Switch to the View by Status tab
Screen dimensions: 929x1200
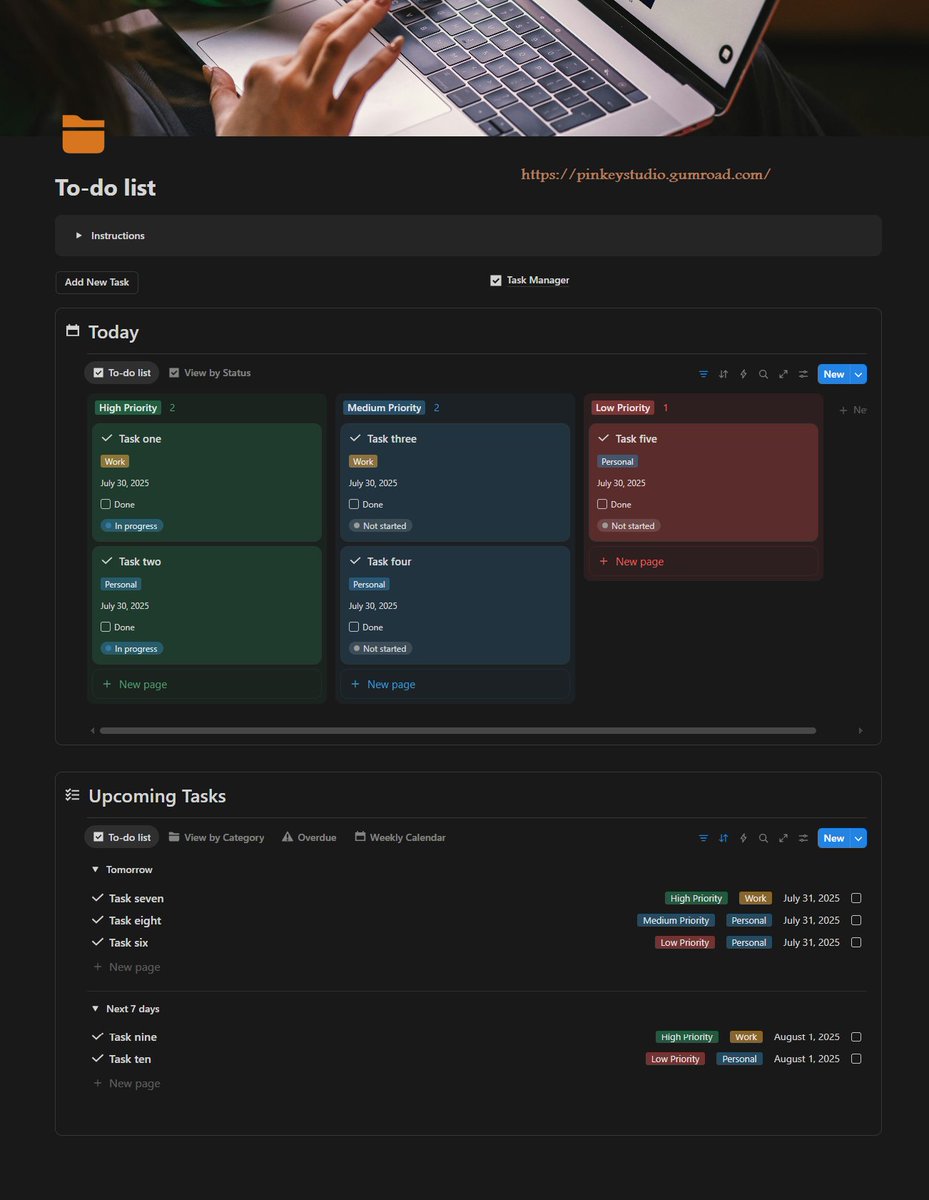pyautogui.click(x=209, y=373)
